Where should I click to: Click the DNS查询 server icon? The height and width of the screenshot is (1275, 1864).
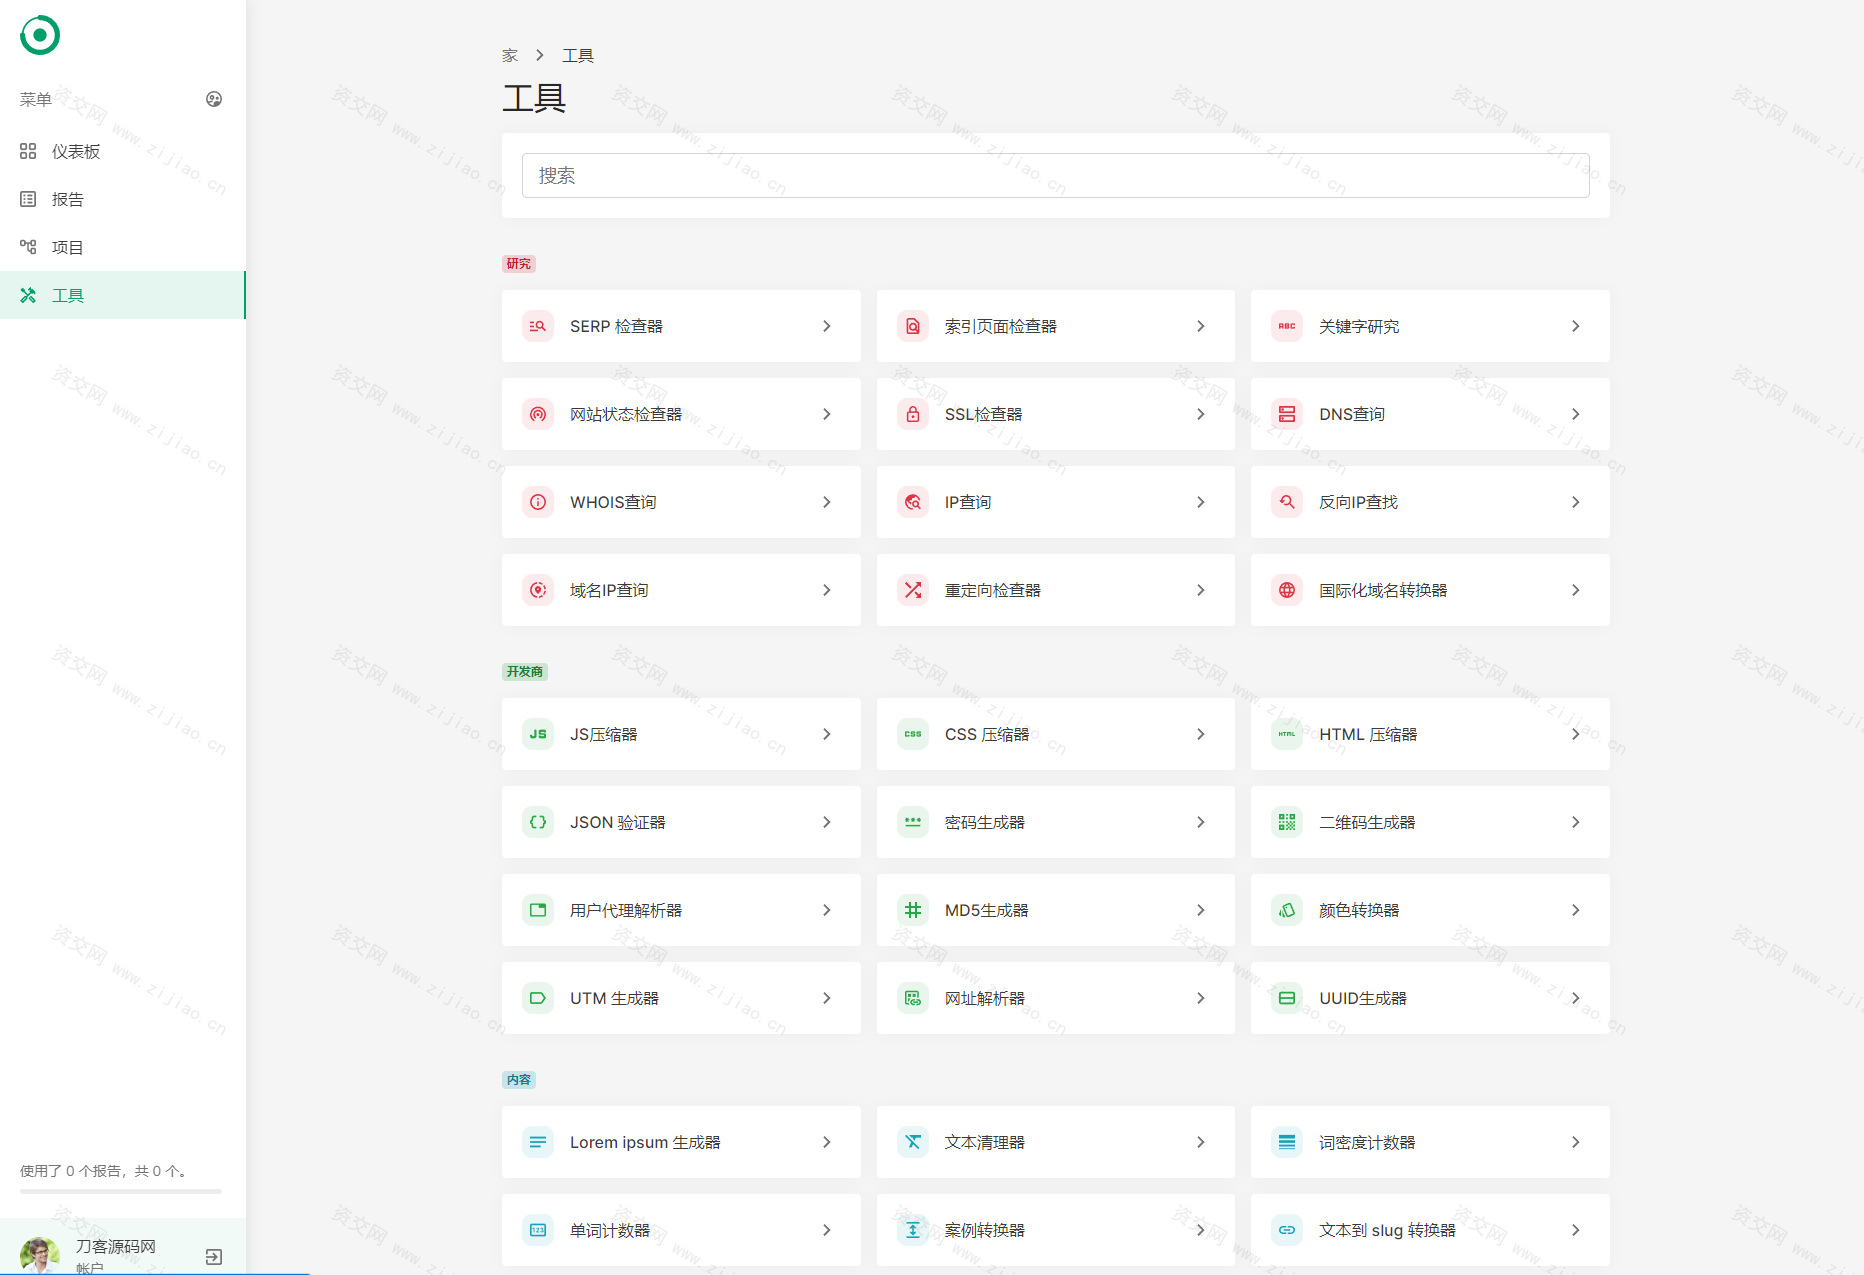tap(1287, 414)
